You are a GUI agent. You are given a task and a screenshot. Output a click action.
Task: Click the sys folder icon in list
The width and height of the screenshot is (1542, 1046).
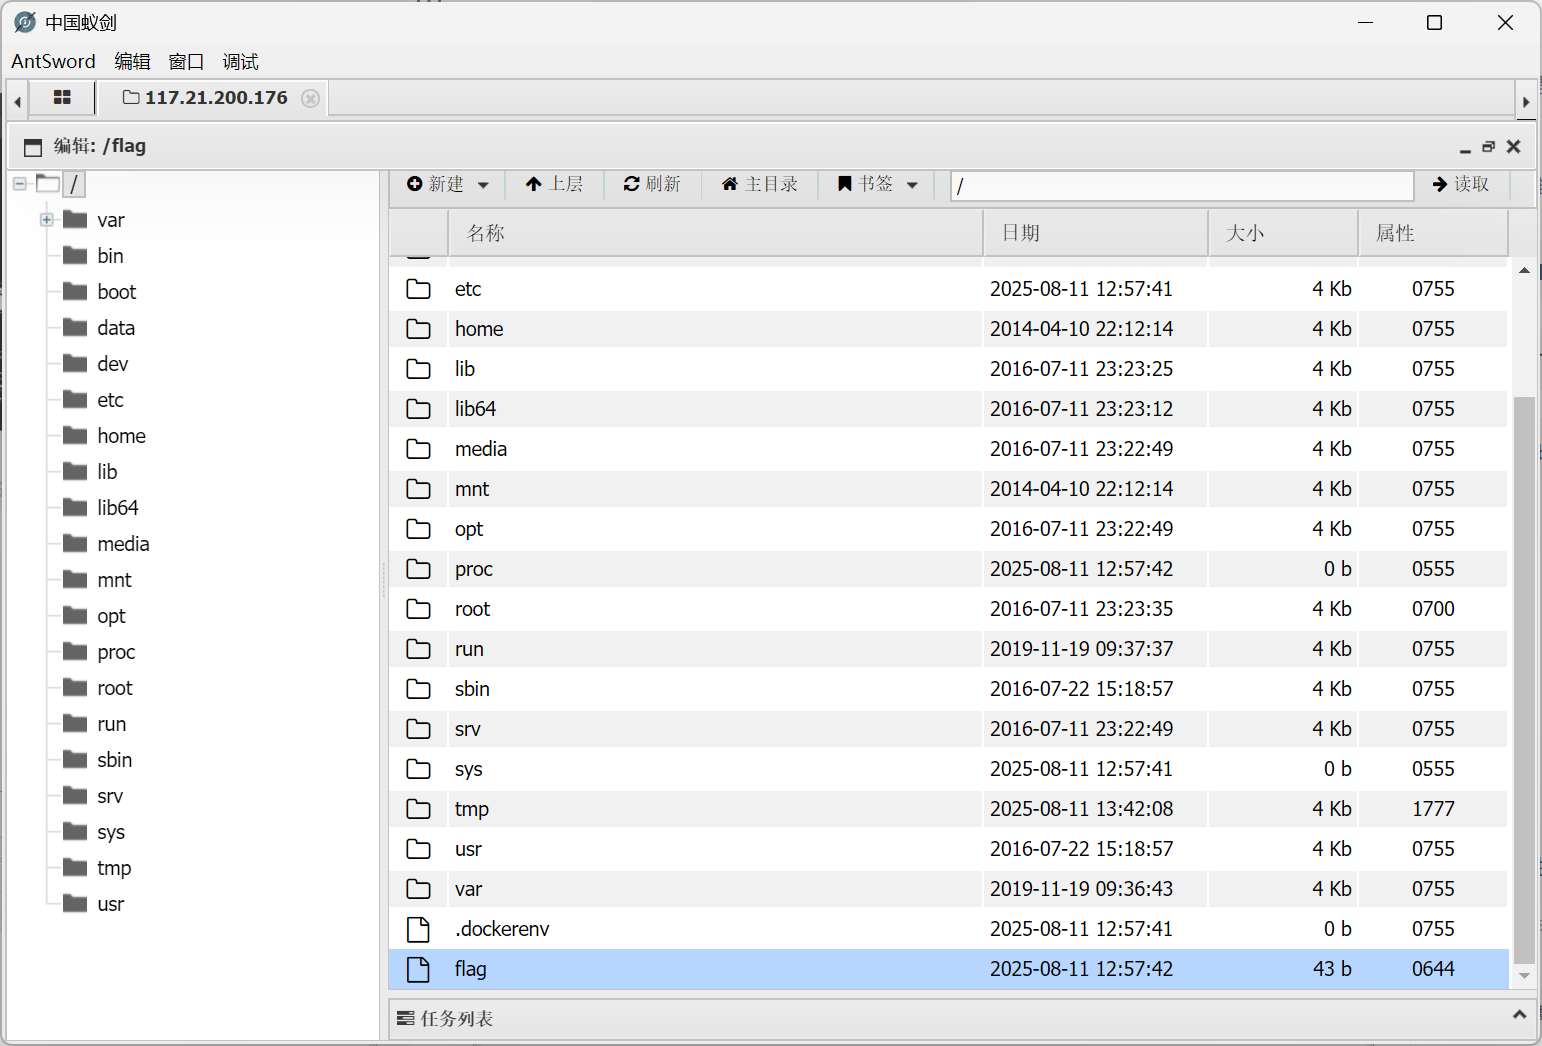(x=418, y=769)
